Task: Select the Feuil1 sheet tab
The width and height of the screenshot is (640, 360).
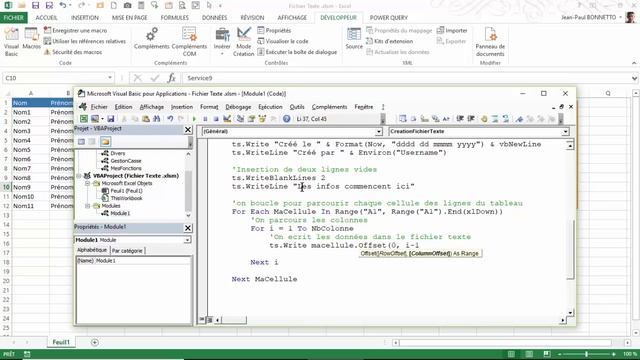Action: click(61, 342)
